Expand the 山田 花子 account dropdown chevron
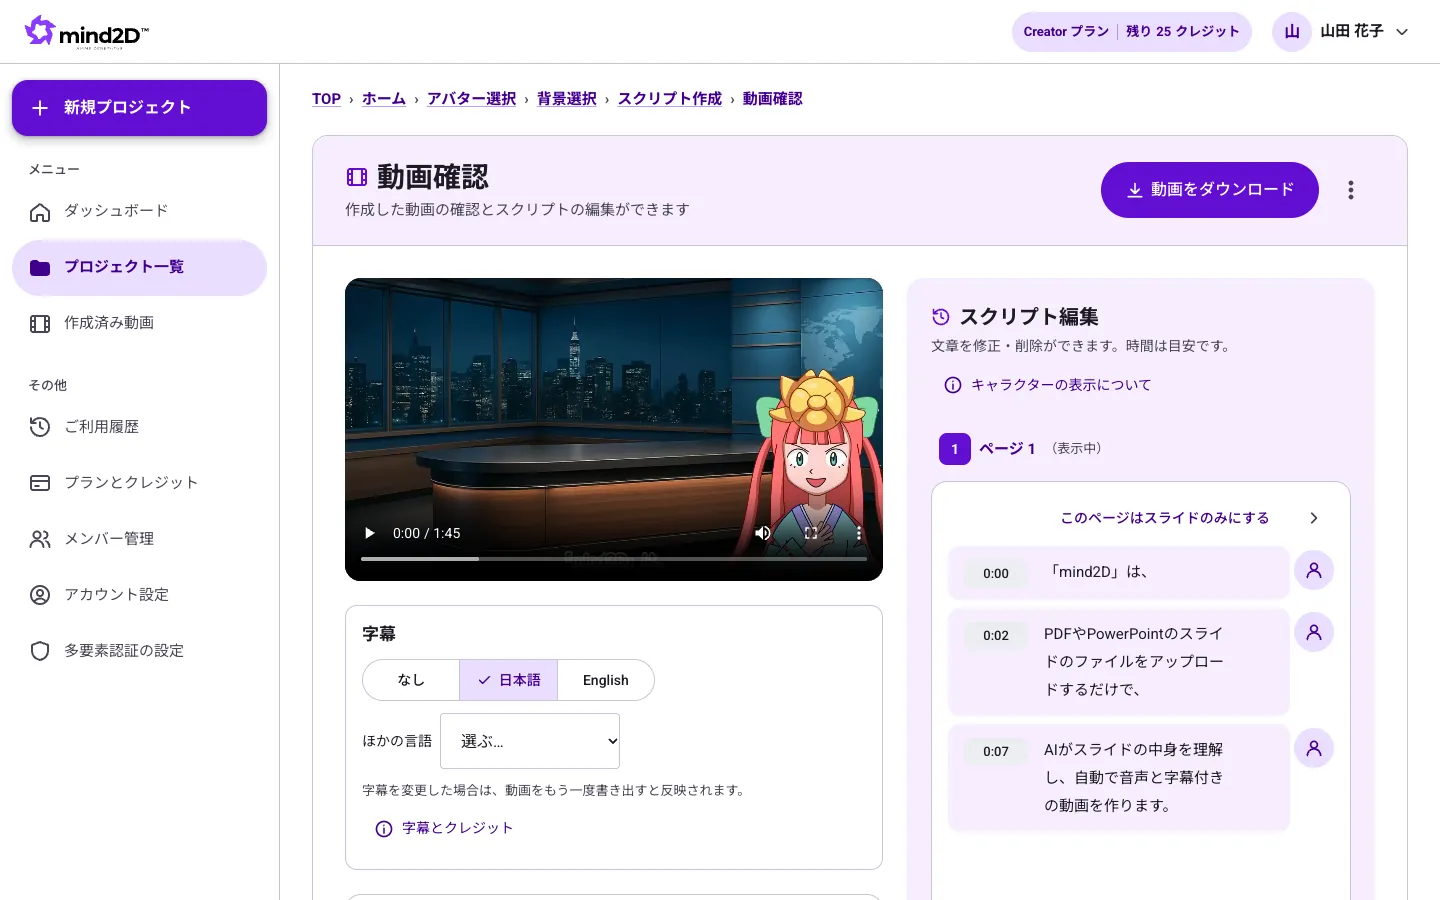Viewport: 1440px width, 900px height. (x=1402, y=32)
